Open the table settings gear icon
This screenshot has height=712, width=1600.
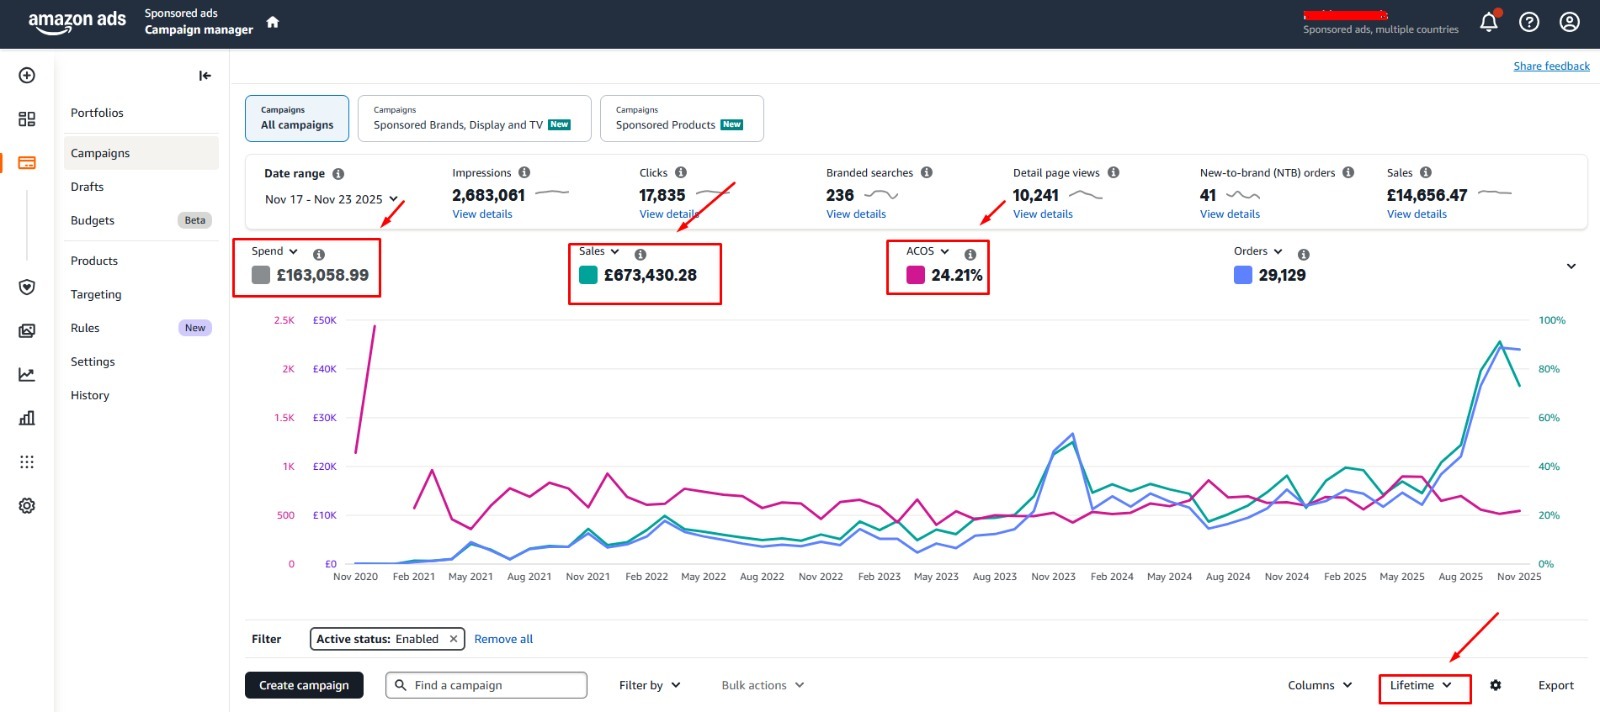(x=1495, y=685)
